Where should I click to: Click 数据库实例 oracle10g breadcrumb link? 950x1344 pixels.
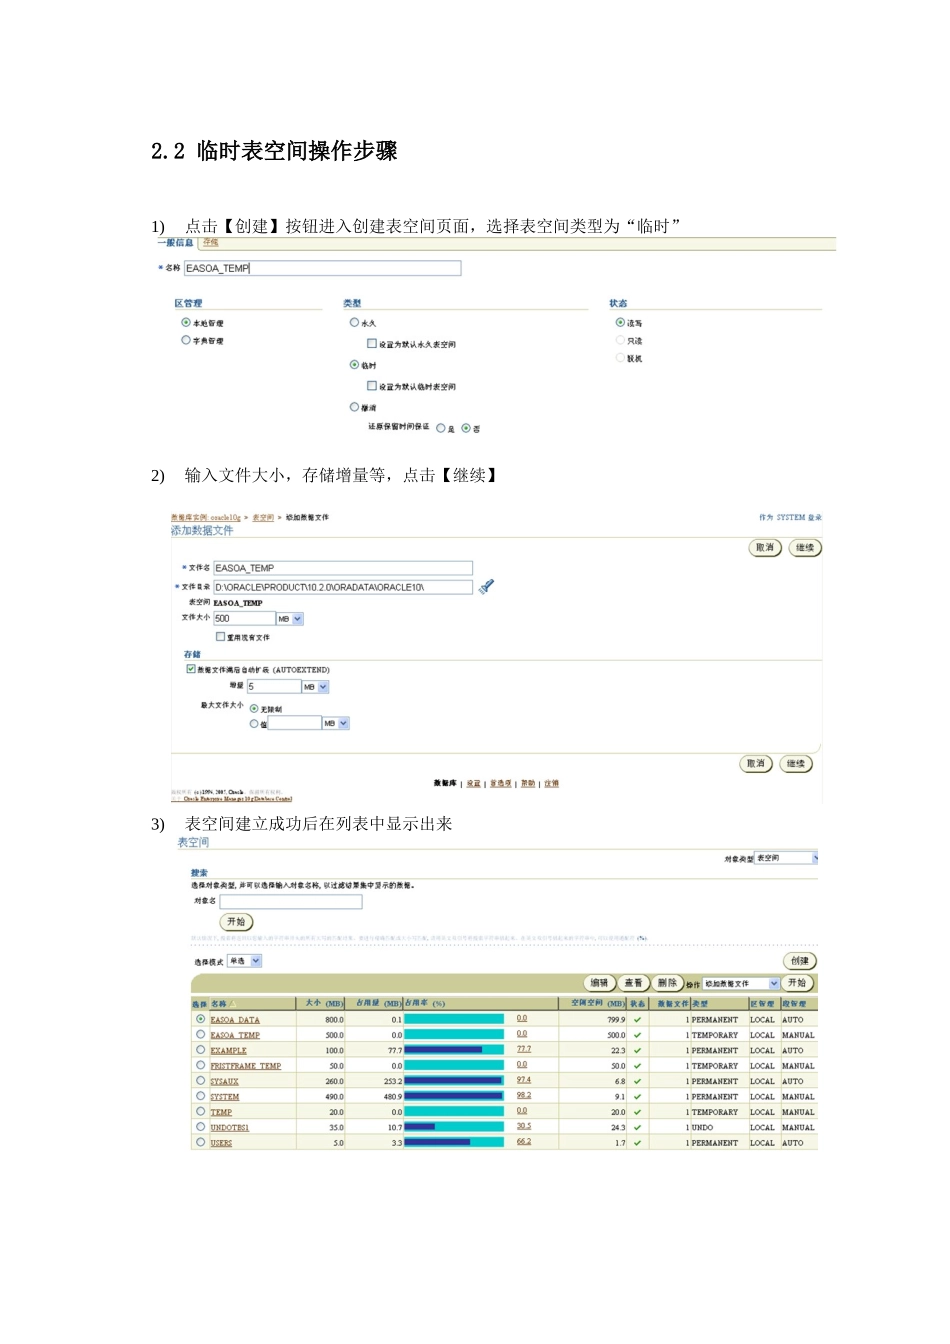[206, 518]
